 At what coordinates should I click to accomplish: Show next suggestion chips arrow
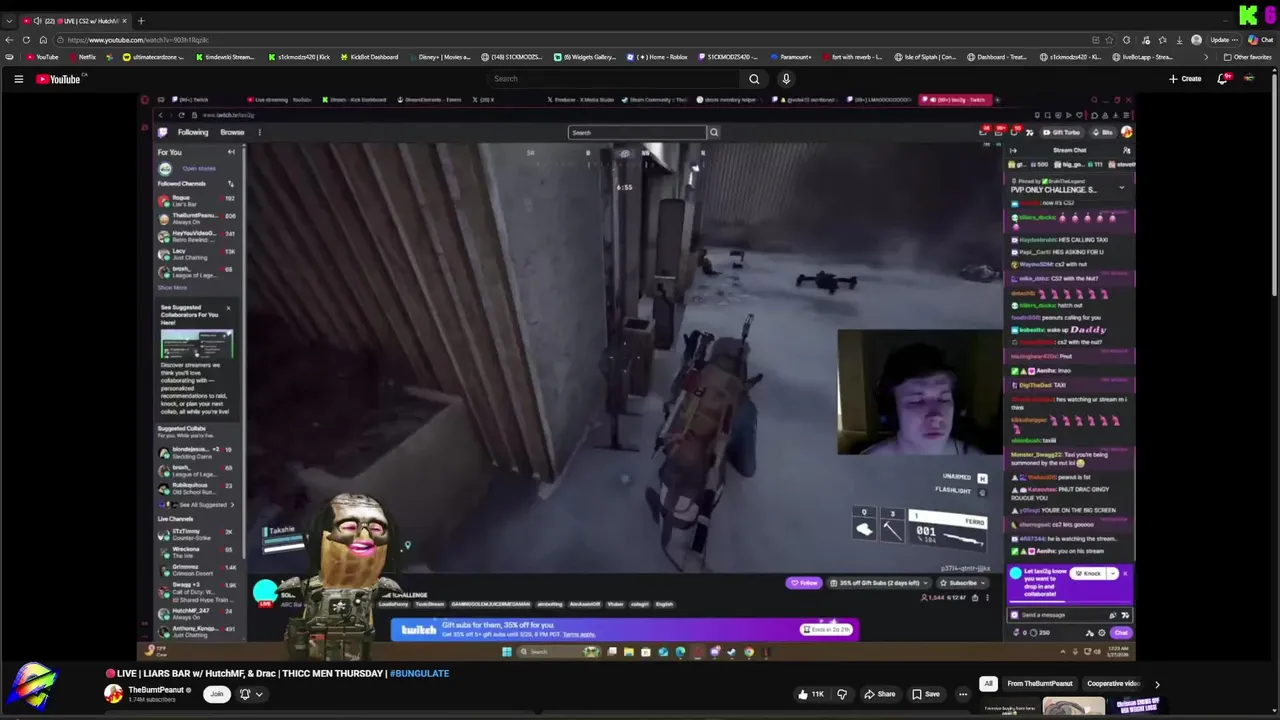tap(1157, 684)
